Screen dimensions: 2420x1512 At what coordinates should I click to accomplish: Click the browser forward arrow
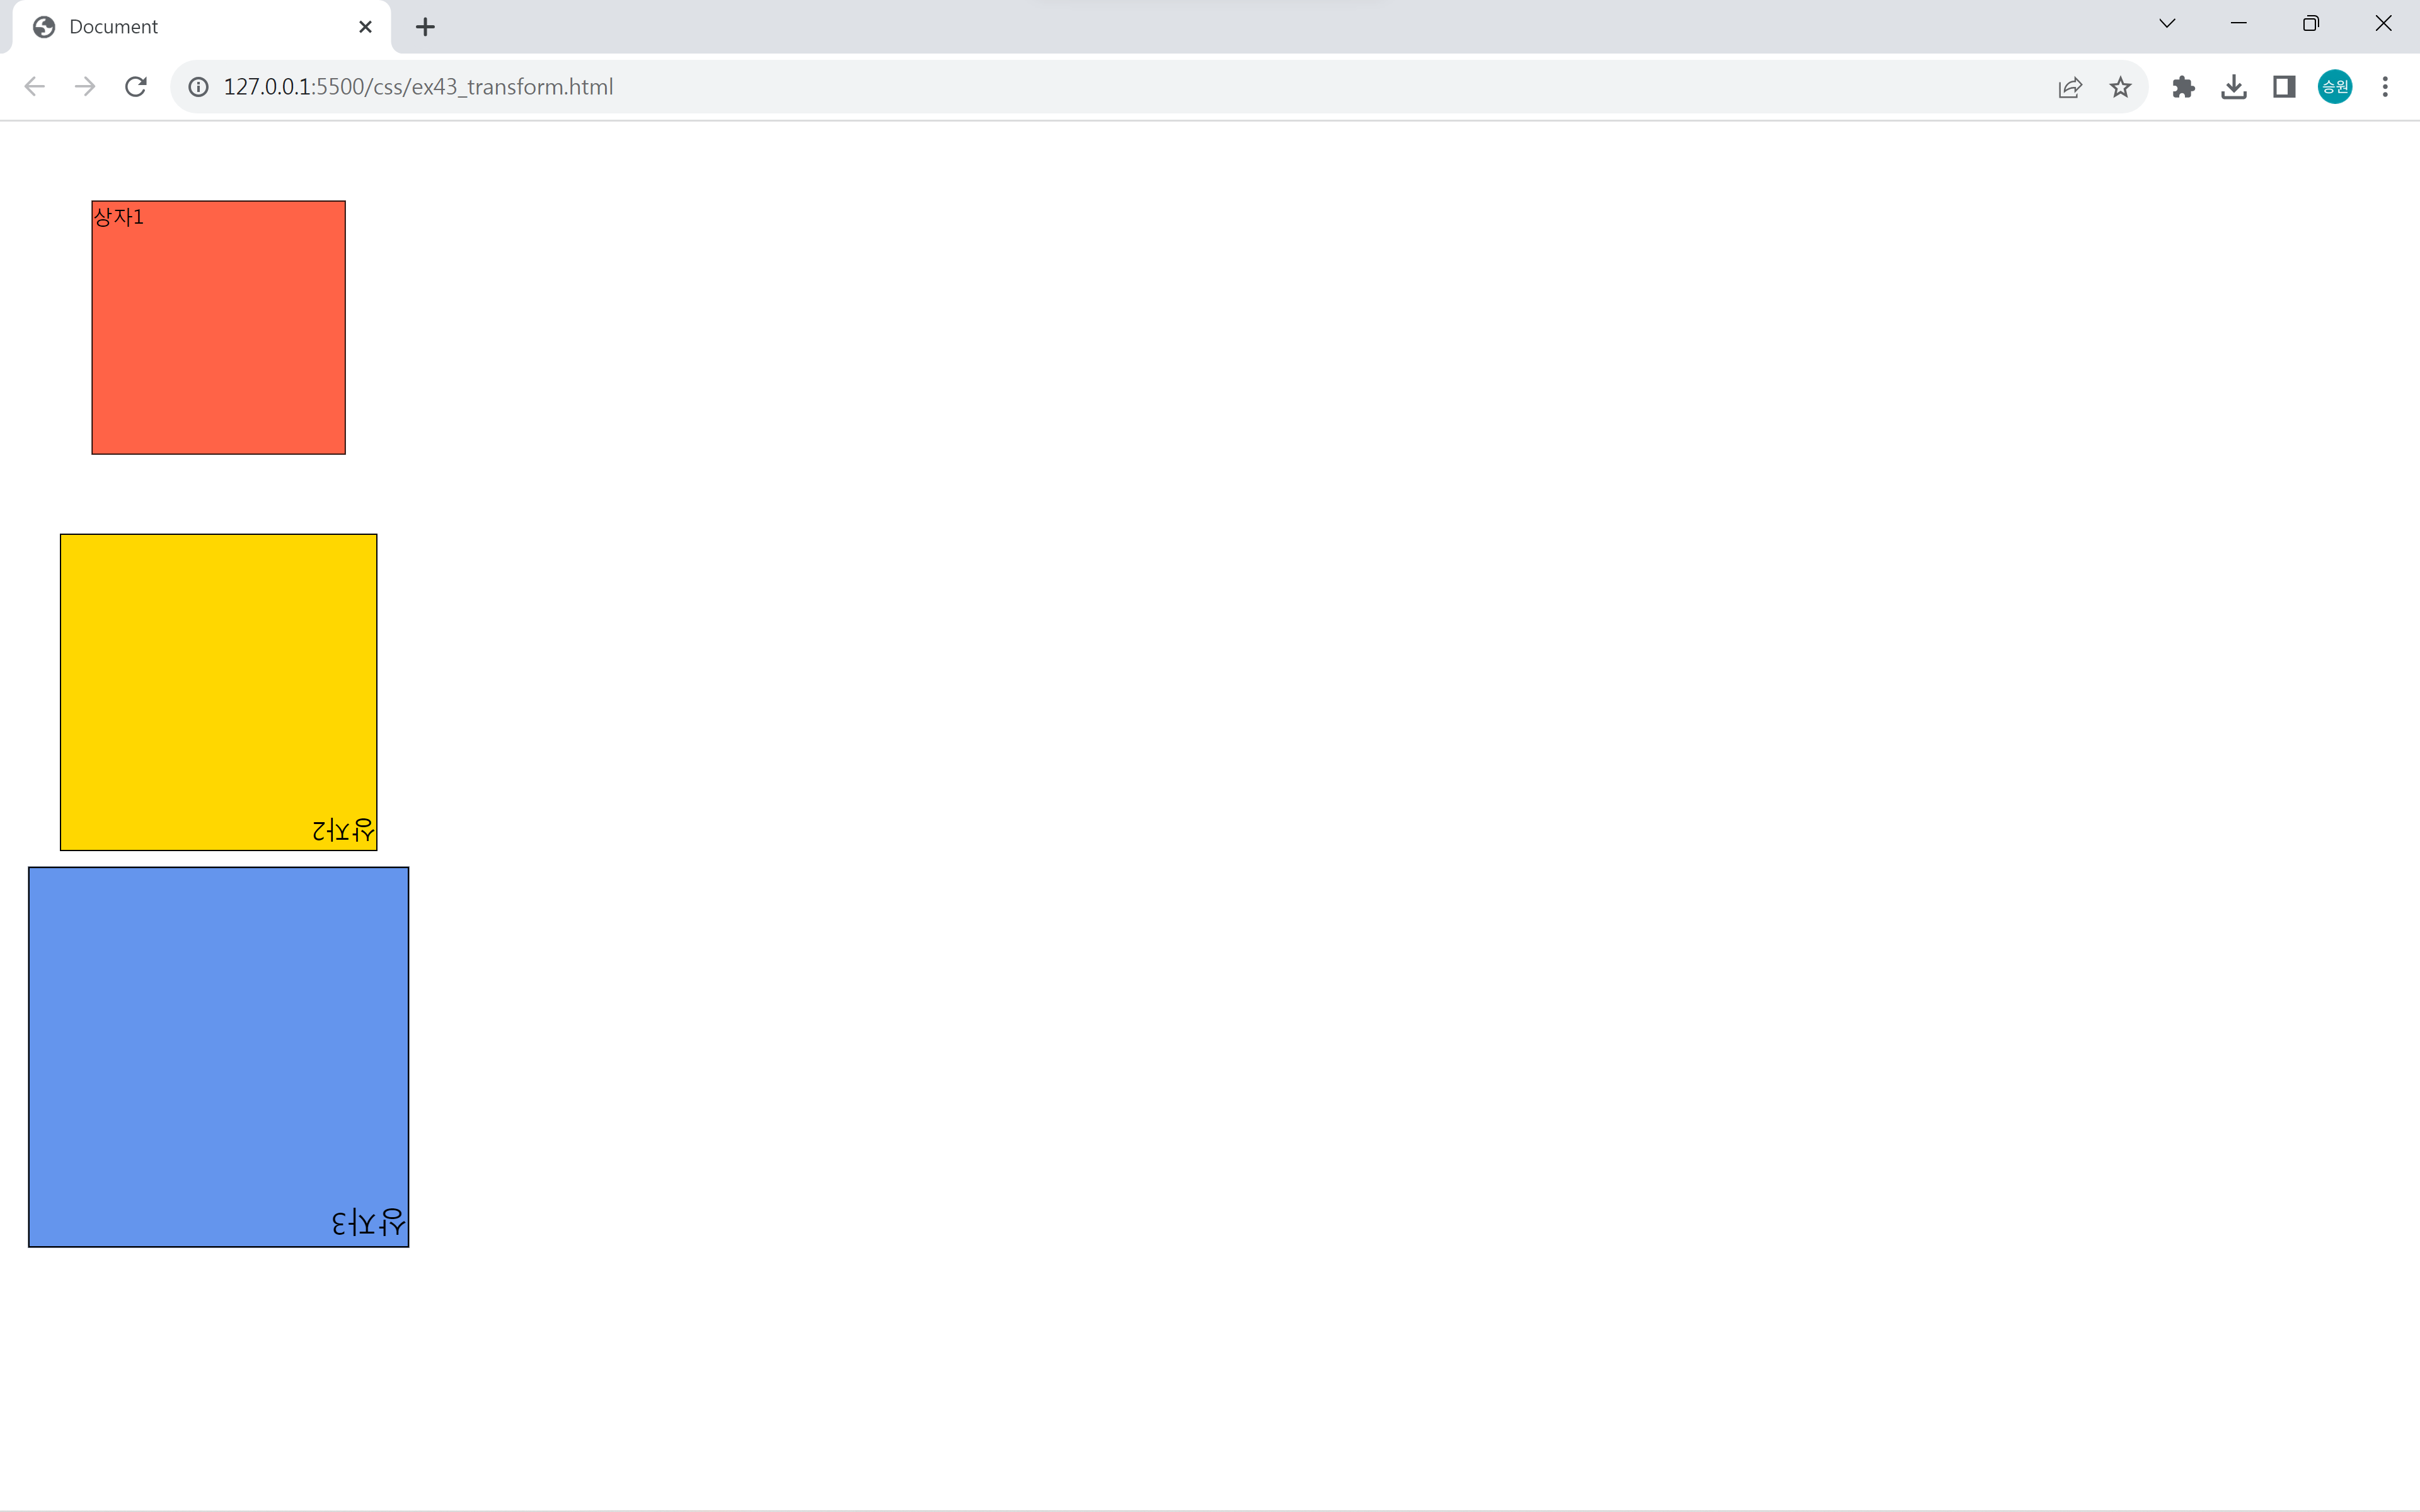click(x=85, y=87)
